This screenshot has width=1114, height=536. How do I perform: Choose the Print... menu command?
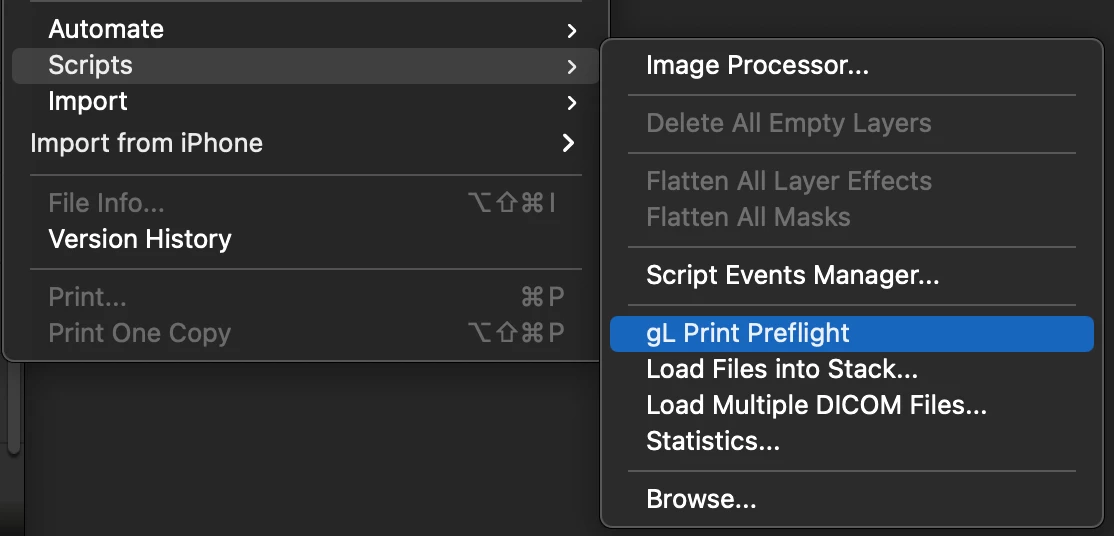click(x=87, y=298)
